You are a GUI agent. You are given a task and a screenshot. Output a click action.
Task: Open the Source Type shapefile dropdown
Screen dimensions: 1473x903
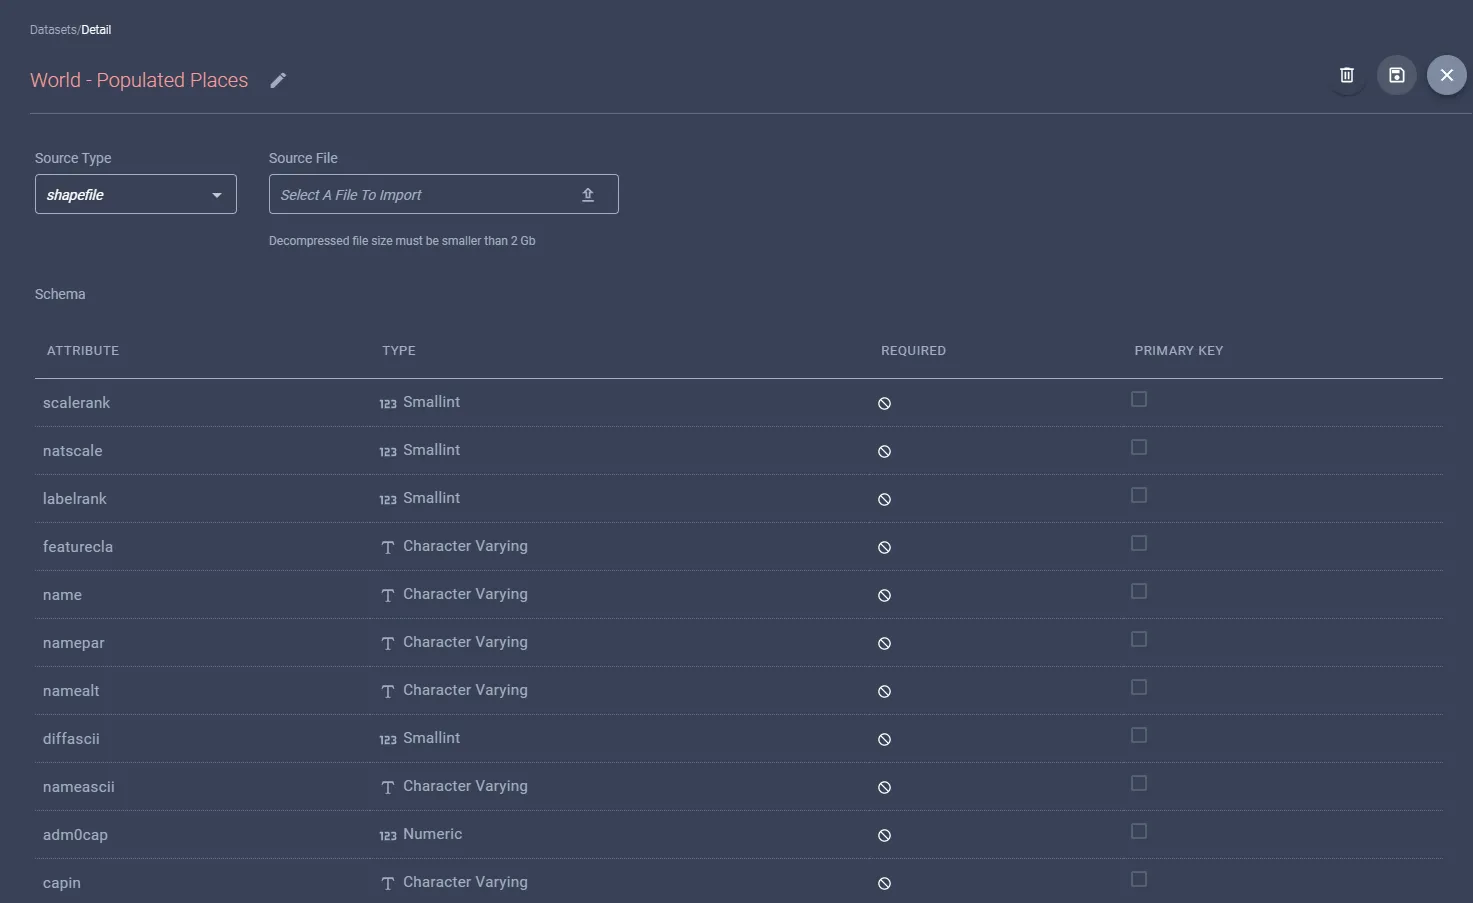(x=136, y=194)
